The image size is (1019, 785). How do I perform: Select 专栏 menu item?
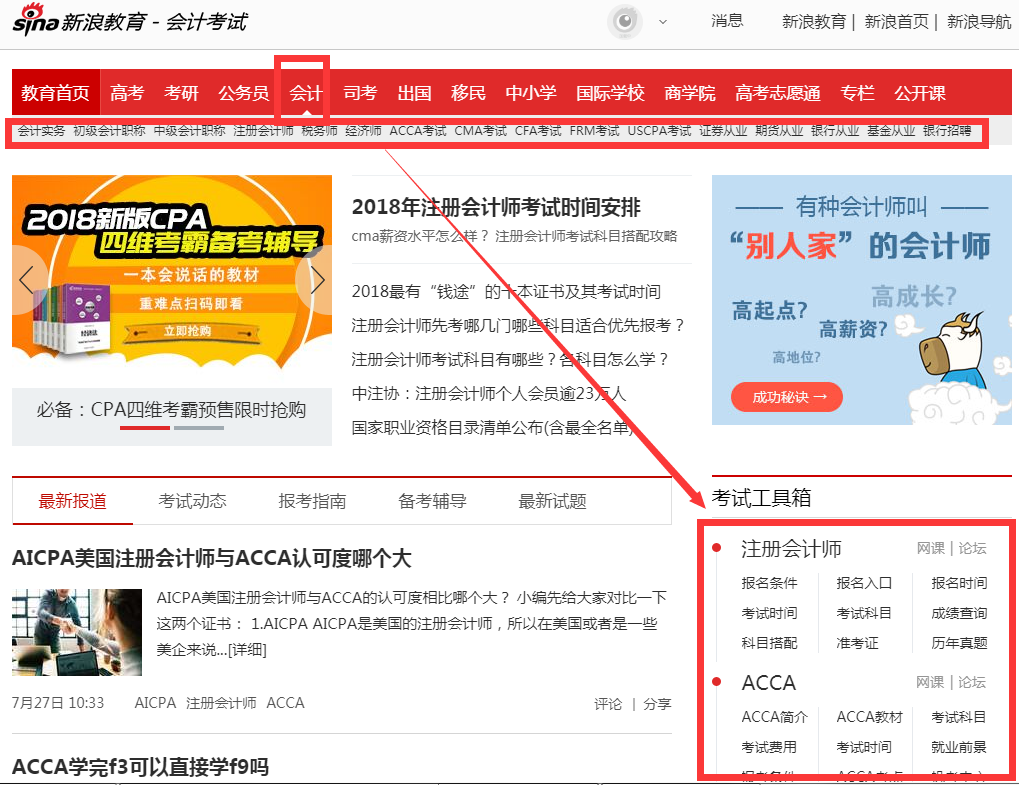[x=857, y=93]
